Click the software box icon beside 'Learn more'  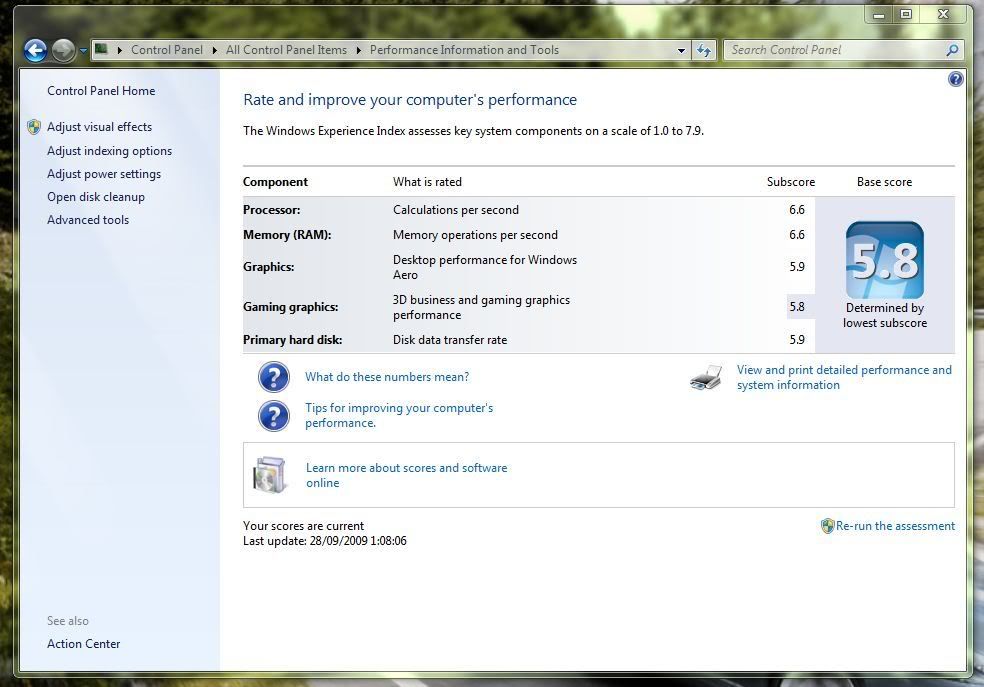pyautogui.click(x=271, y=475)
